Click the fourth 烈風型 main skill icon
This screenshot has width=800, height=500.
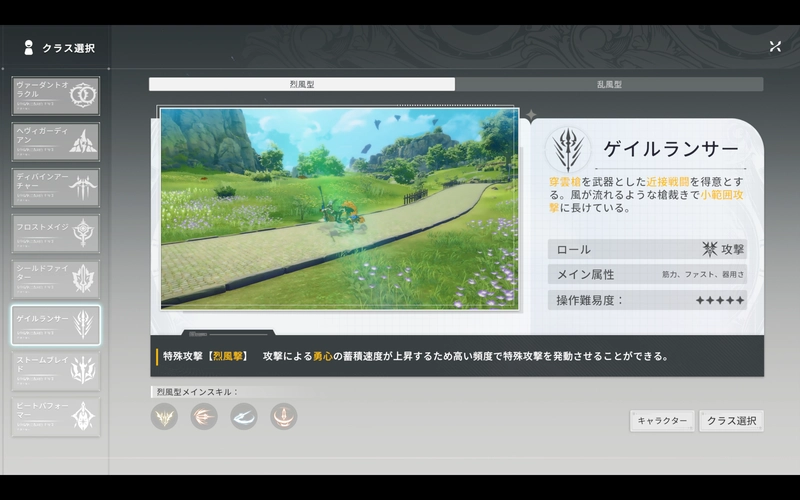284,416
